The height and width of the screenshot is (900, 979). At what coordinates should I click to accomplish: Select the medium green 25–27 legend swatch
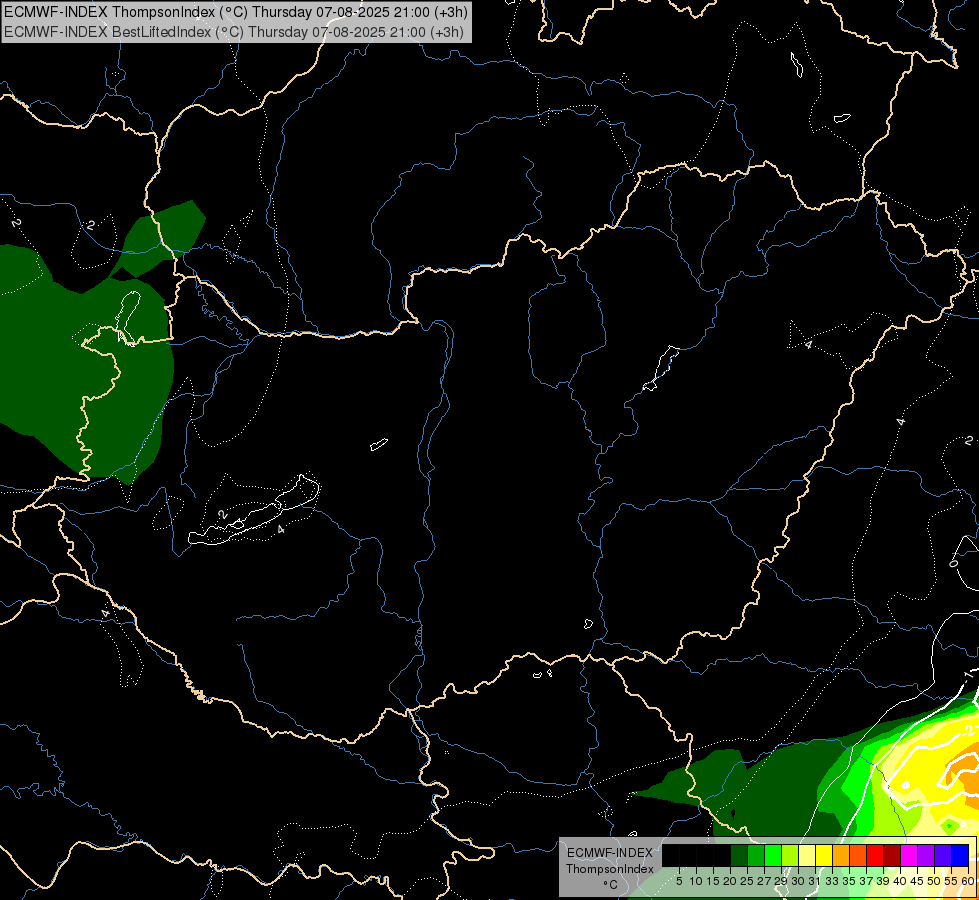pyautogui.click(x=756, y=855)
